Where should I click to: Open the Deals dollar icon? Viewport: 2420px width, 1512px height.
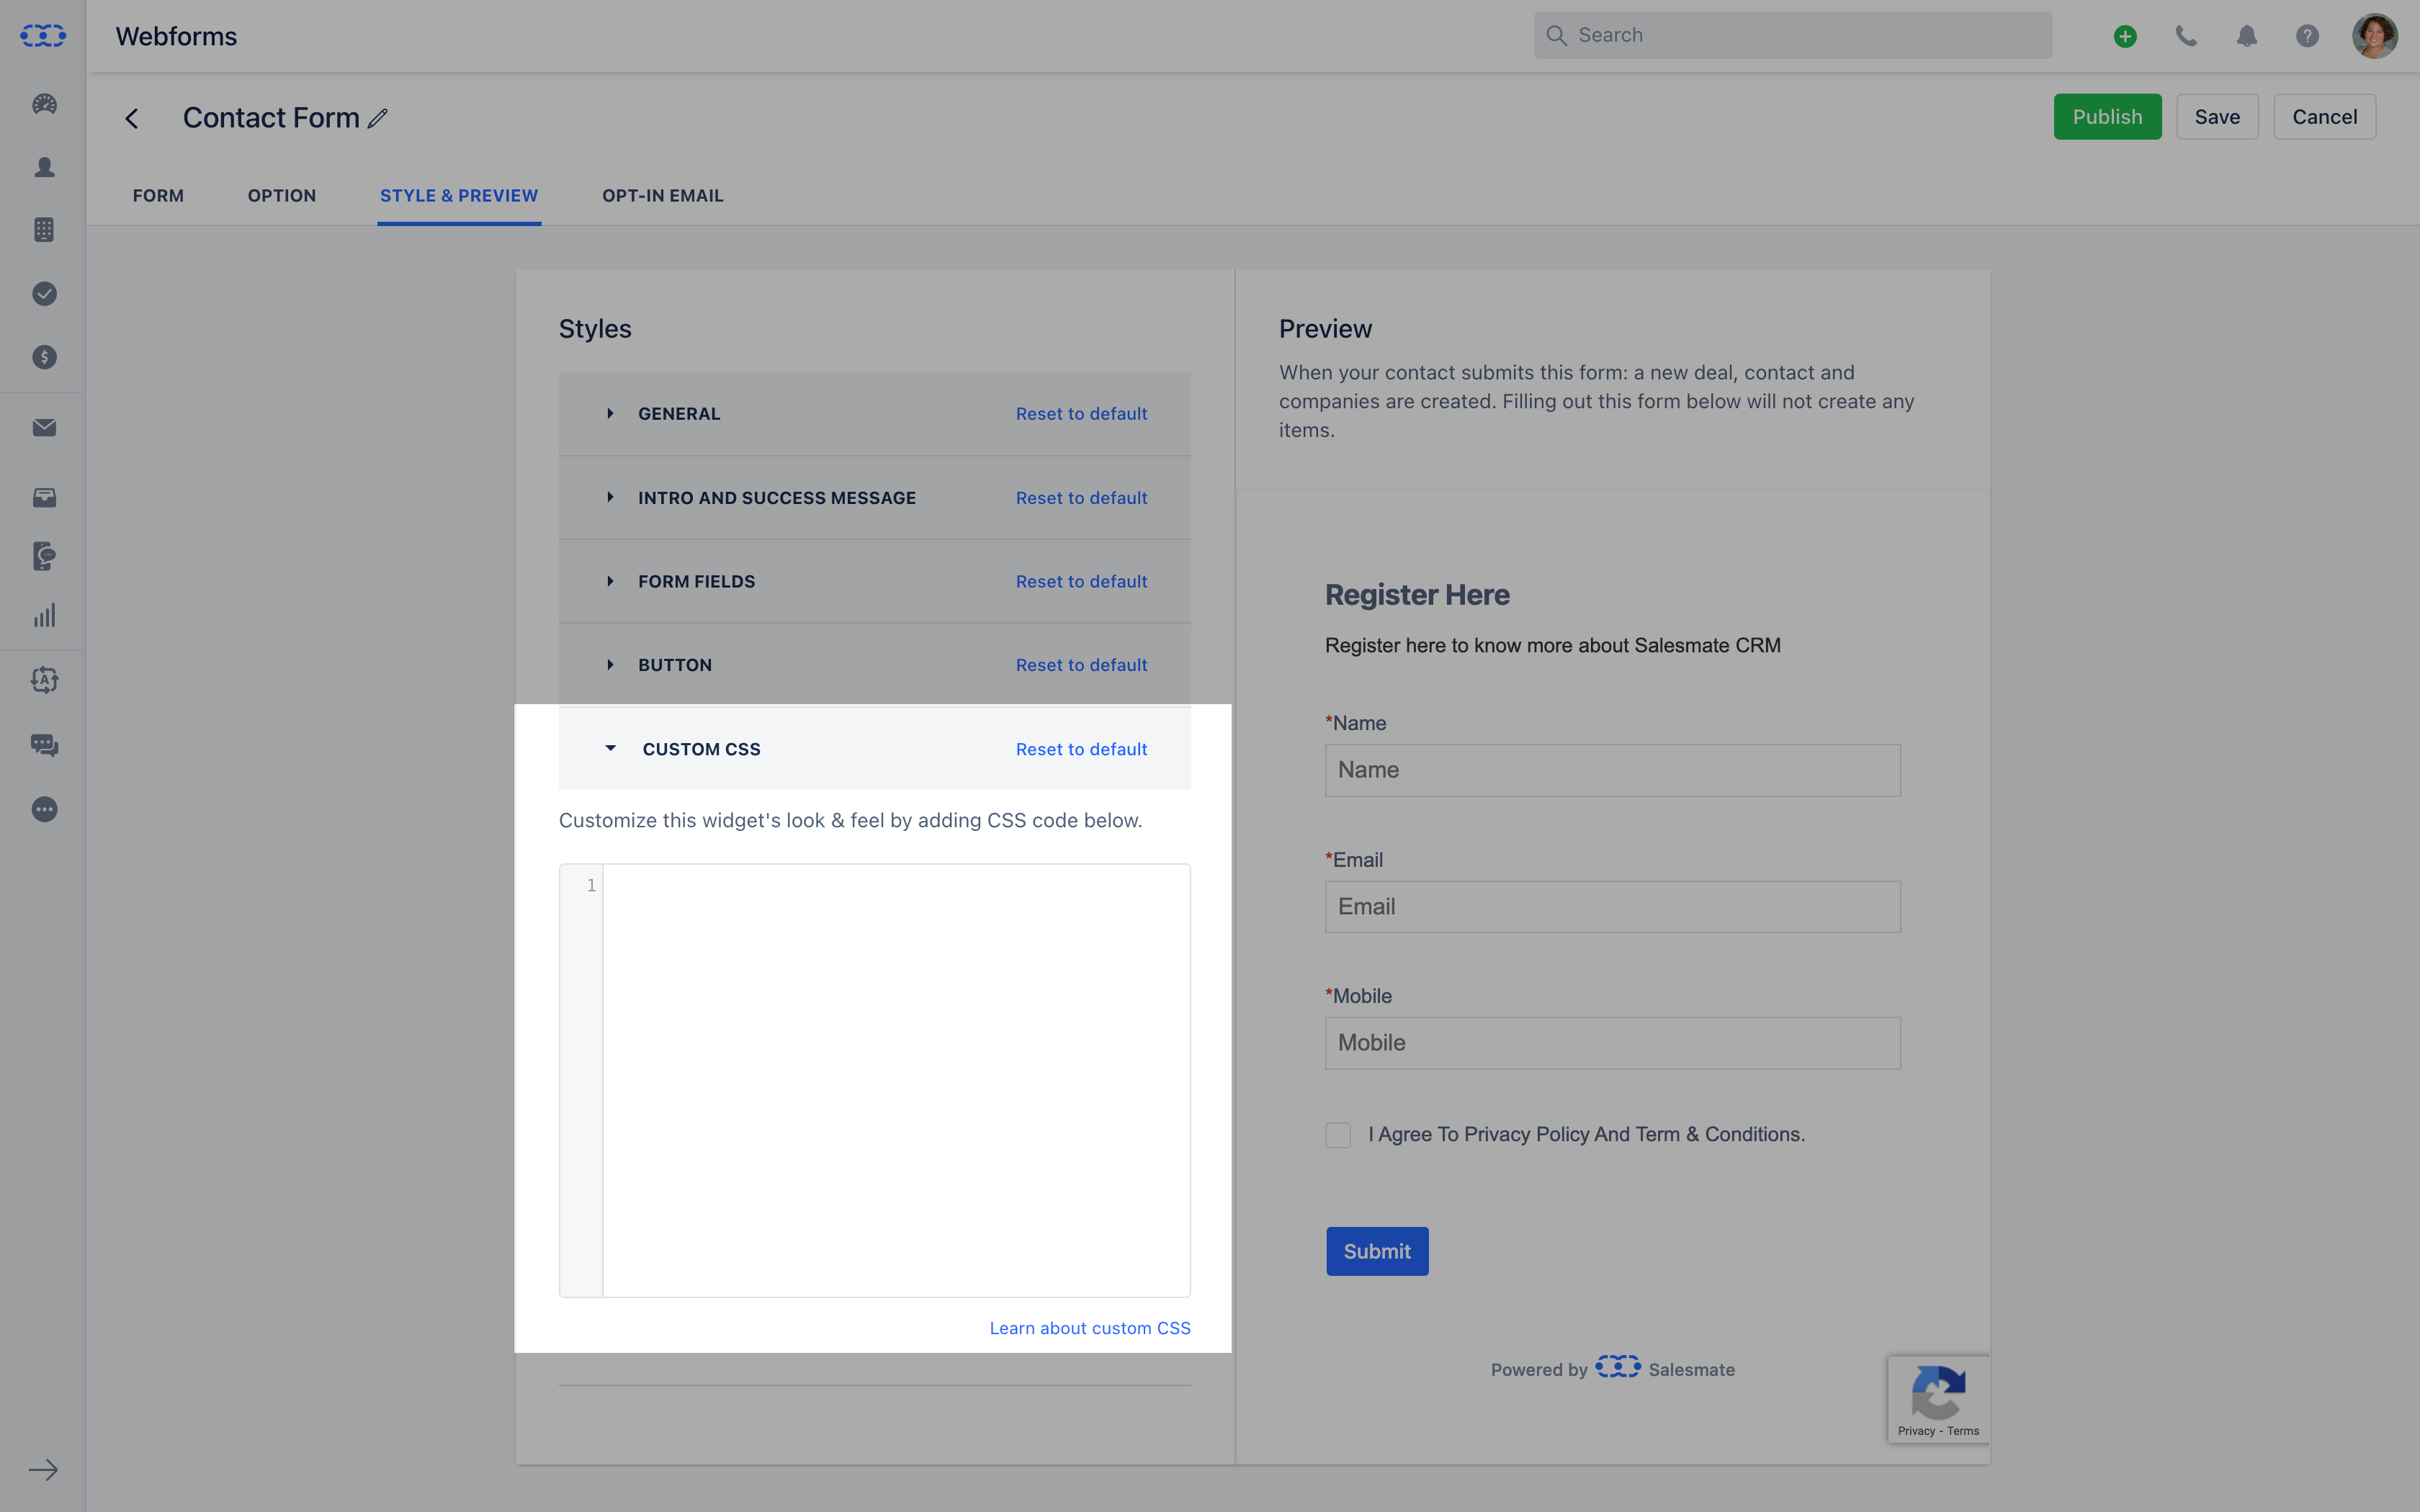coord(43,357)
